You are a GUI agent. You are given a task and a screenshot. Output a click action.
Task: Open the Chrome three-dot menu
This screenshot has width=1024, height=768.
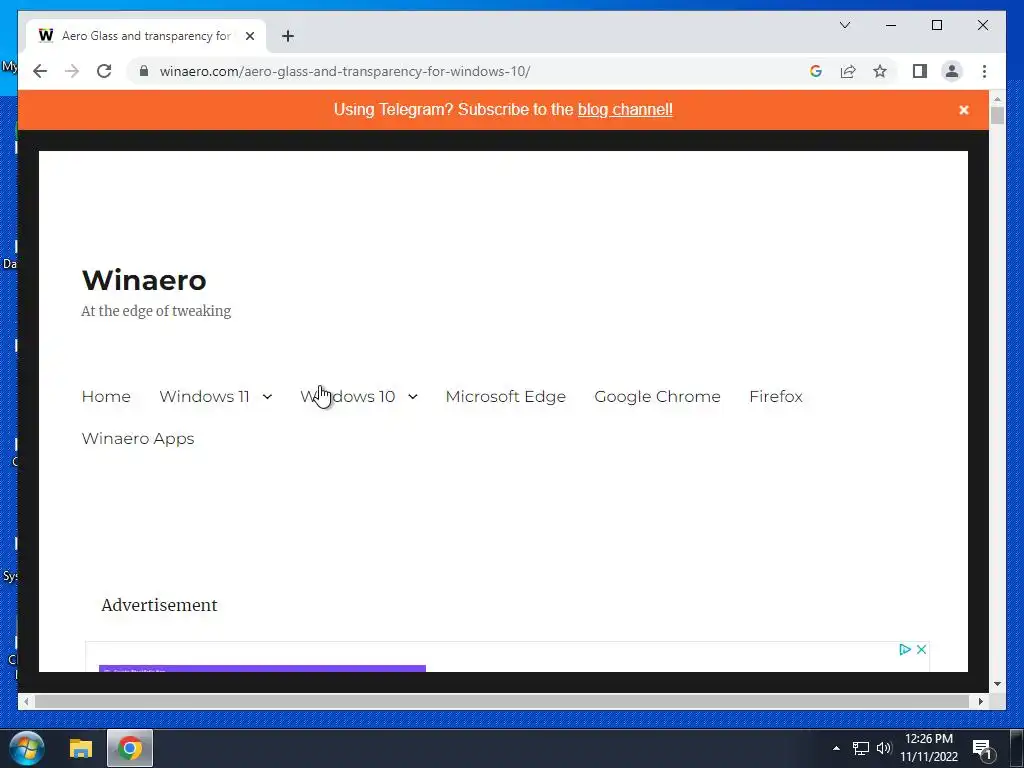coord(984,71)
